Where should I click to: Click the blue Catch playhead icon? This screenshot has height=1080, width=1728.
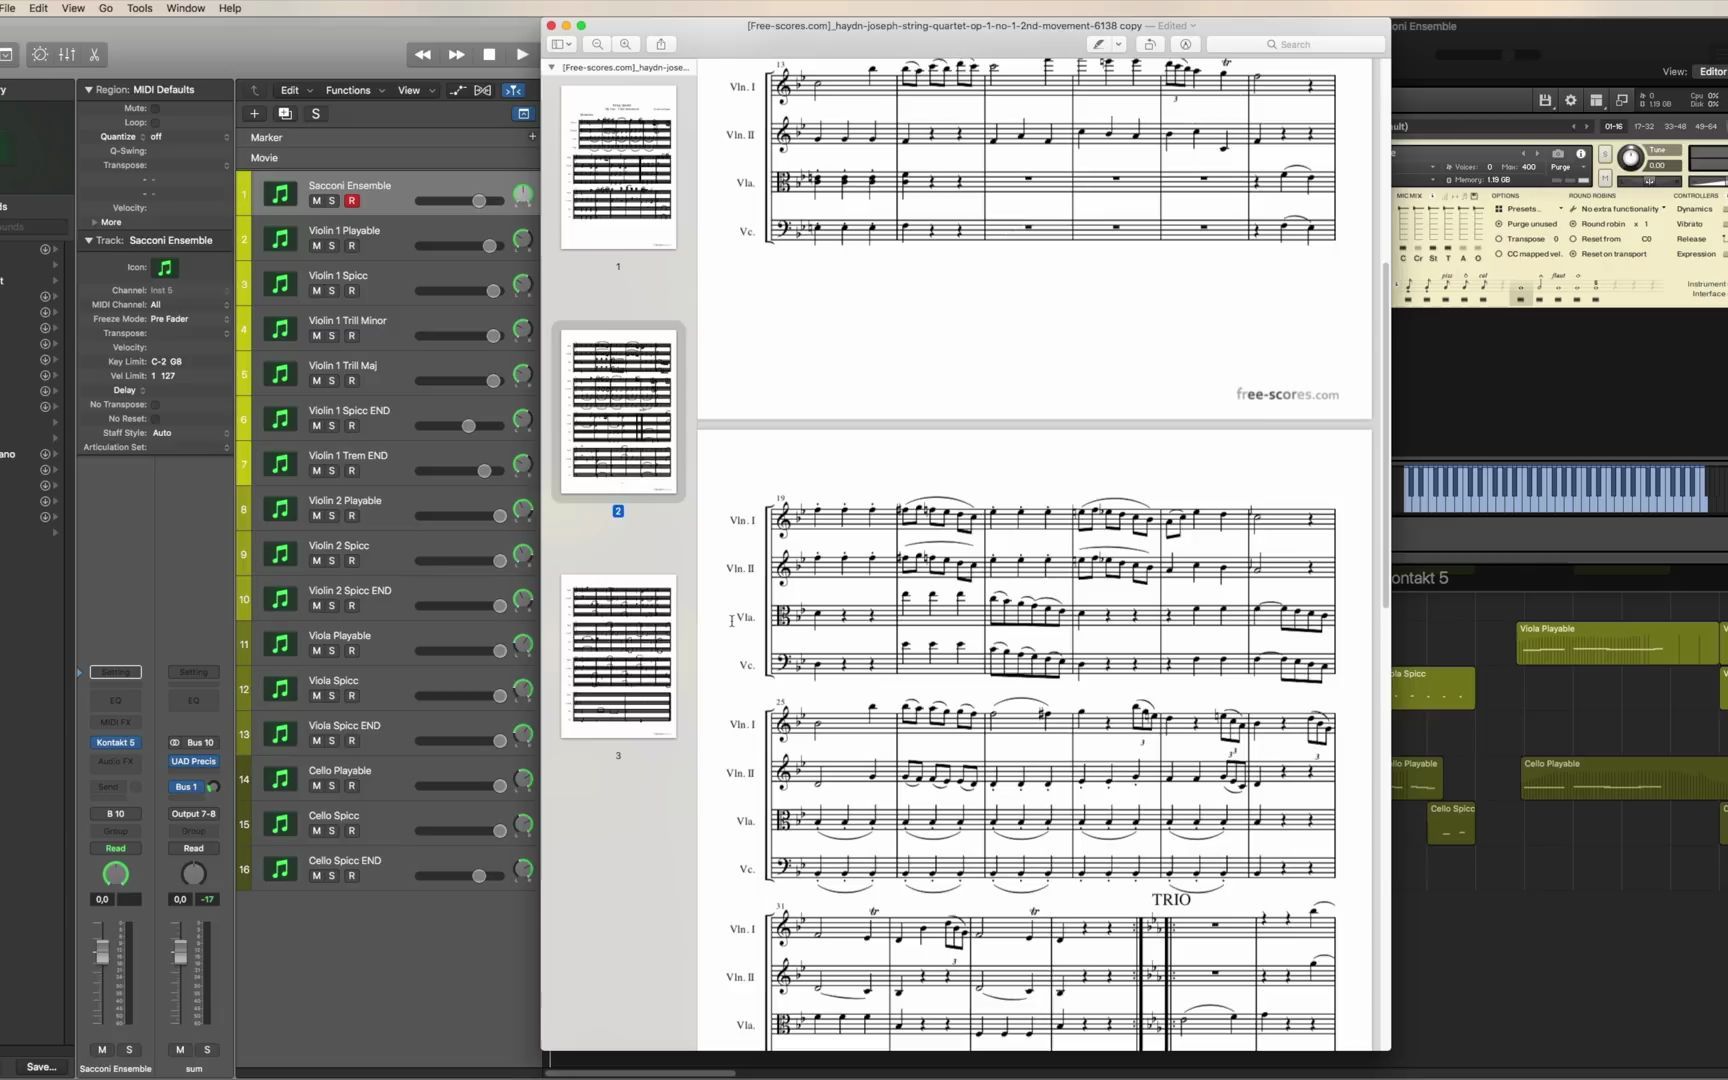pos(513,90)
